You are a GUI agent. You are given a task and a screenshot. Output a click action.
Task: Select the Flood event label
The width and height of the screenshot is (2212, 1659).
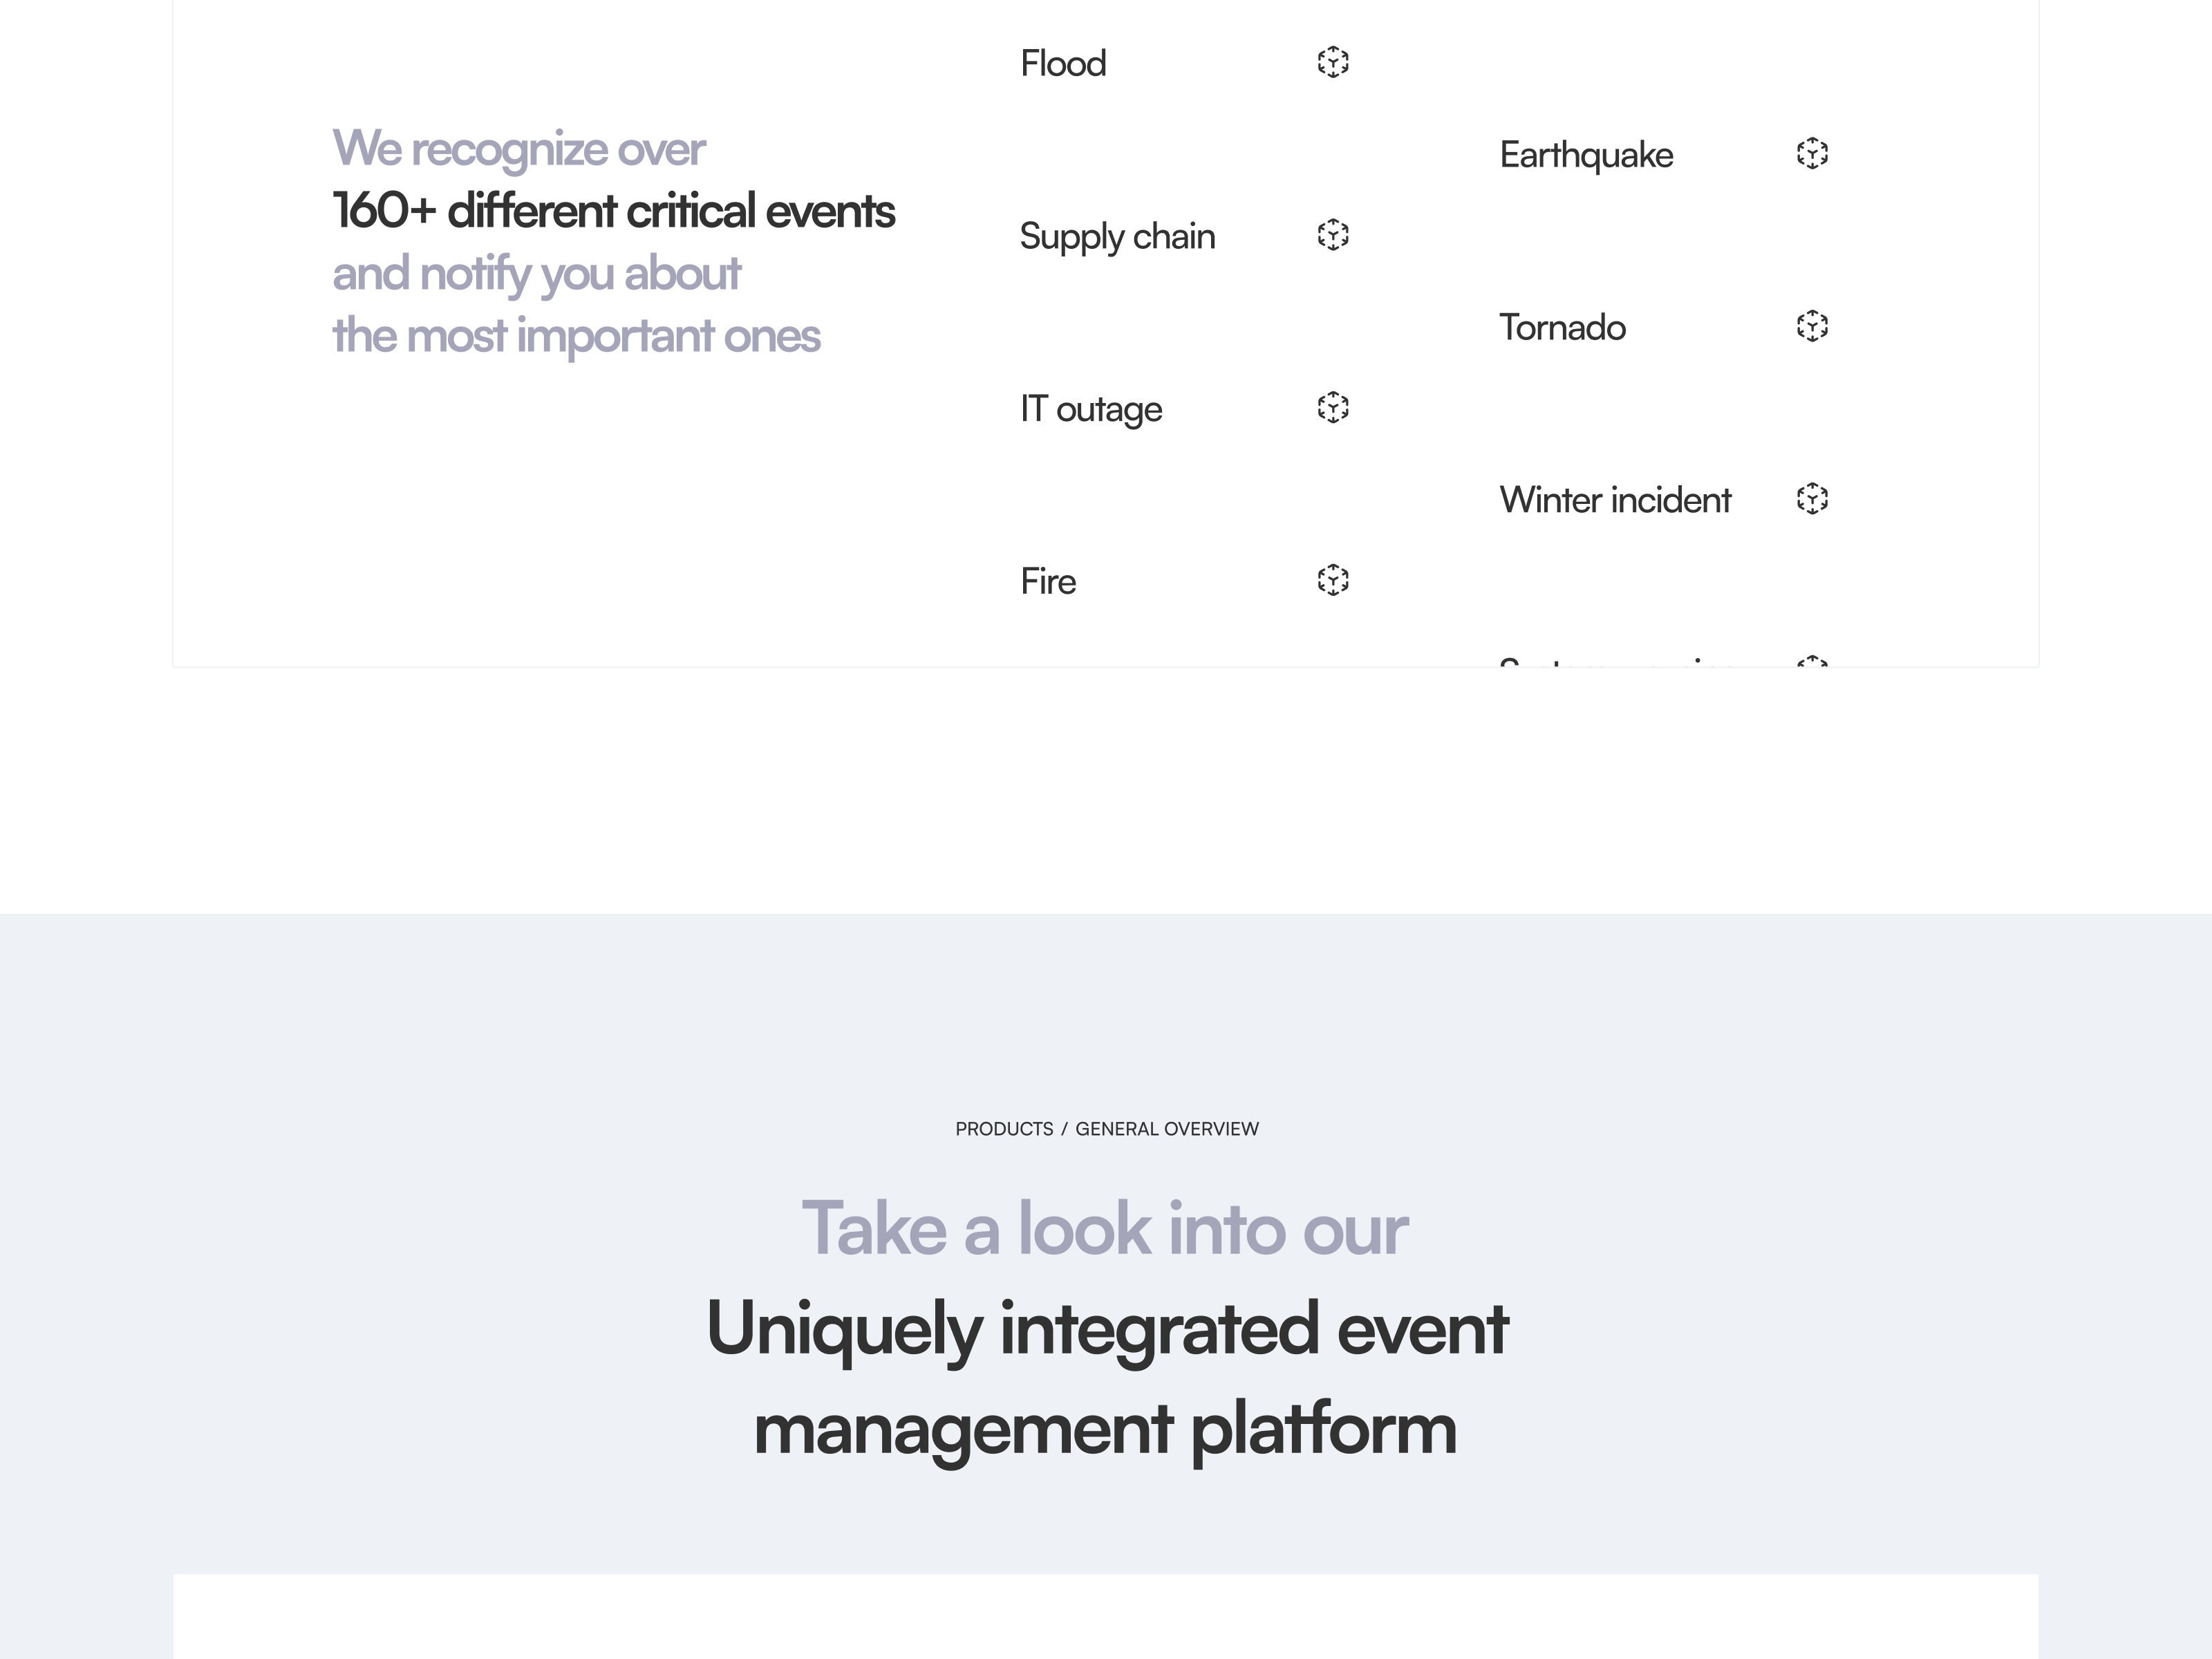[1063, 63]
